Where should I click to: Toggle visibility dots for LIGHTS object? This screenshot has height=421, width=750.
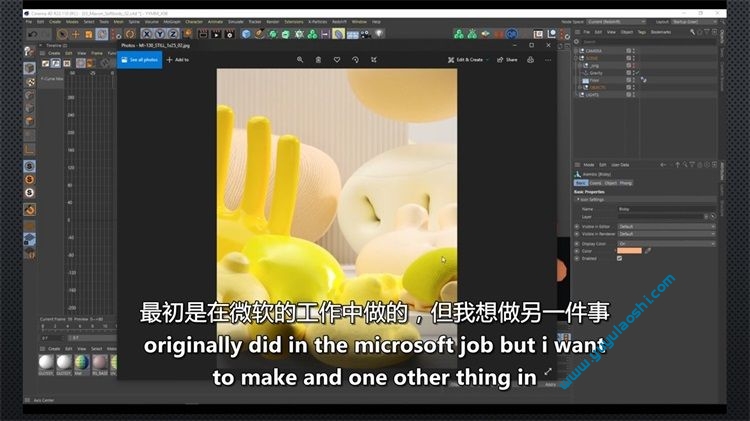pyautogui.click(x=634, y=95)
